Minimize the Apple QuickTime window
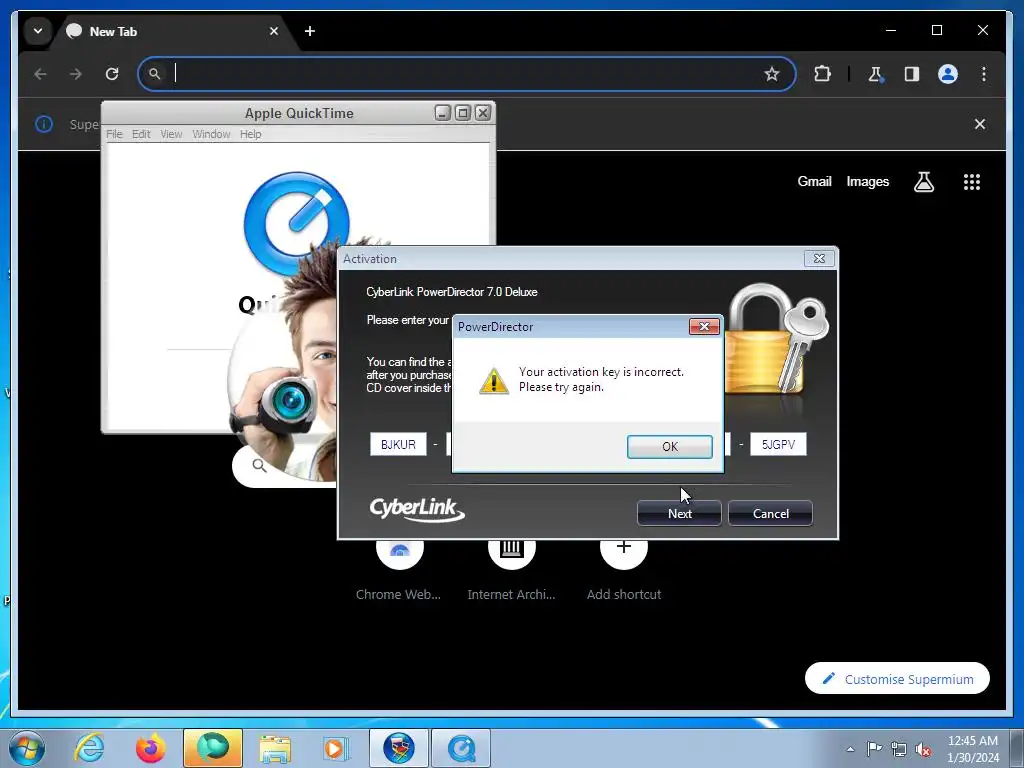 tap(443, 113)
